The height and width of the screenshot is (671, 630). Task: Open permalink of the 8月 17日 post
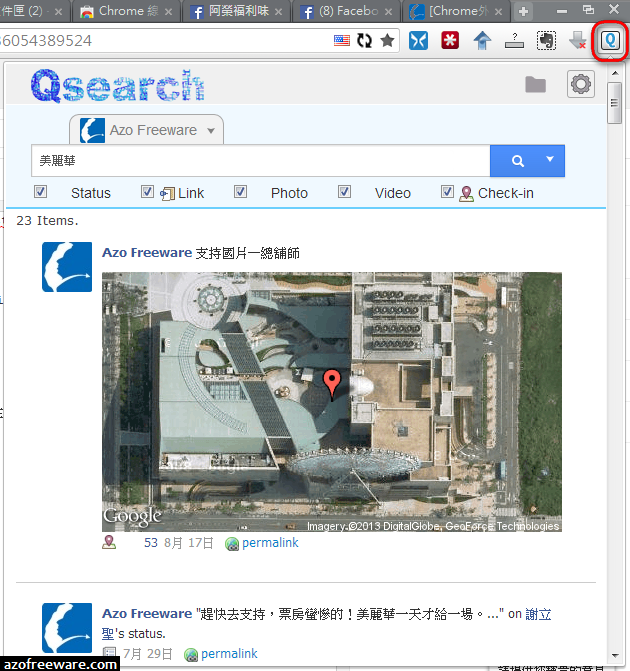coord(270,543)
